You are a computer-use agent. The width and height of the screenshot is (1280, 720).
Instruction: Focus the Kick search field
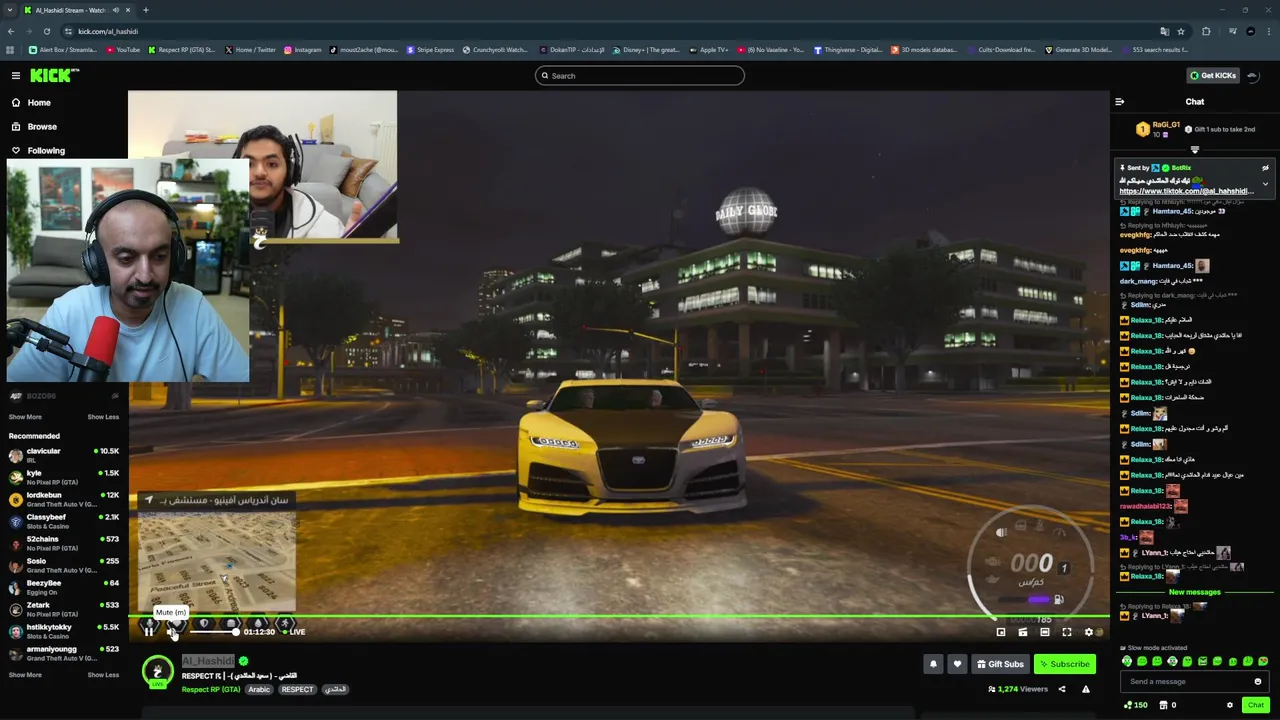pos(640,76)
